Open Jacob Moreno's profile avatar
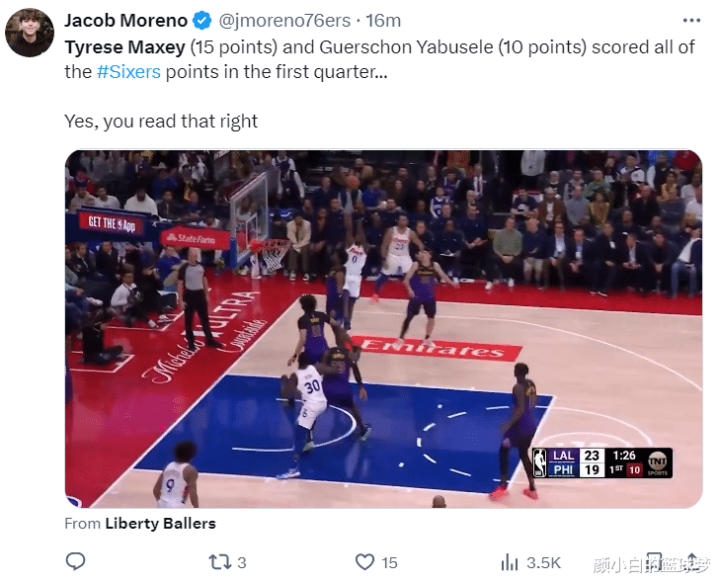This screenshot has width=719, height=584. [x=29, y=33]
